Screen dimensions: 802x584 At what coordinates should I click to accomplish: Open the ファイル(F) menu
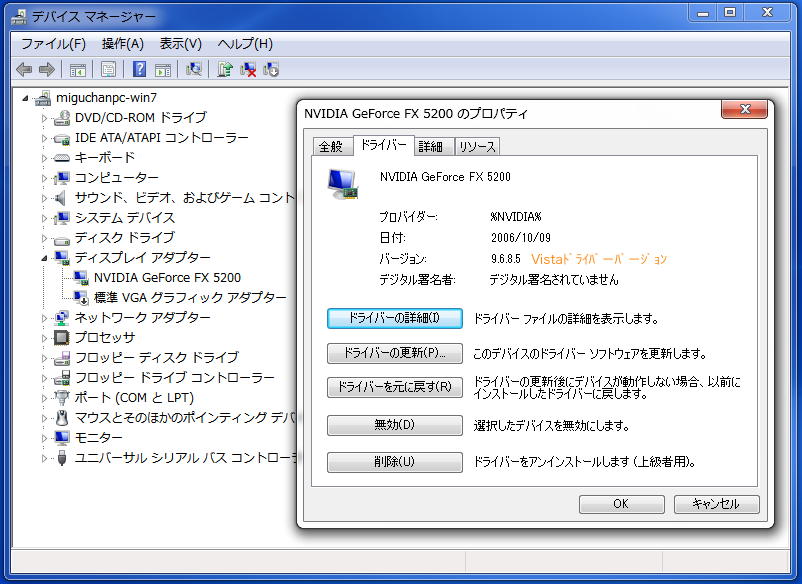[x=53, y=44]
